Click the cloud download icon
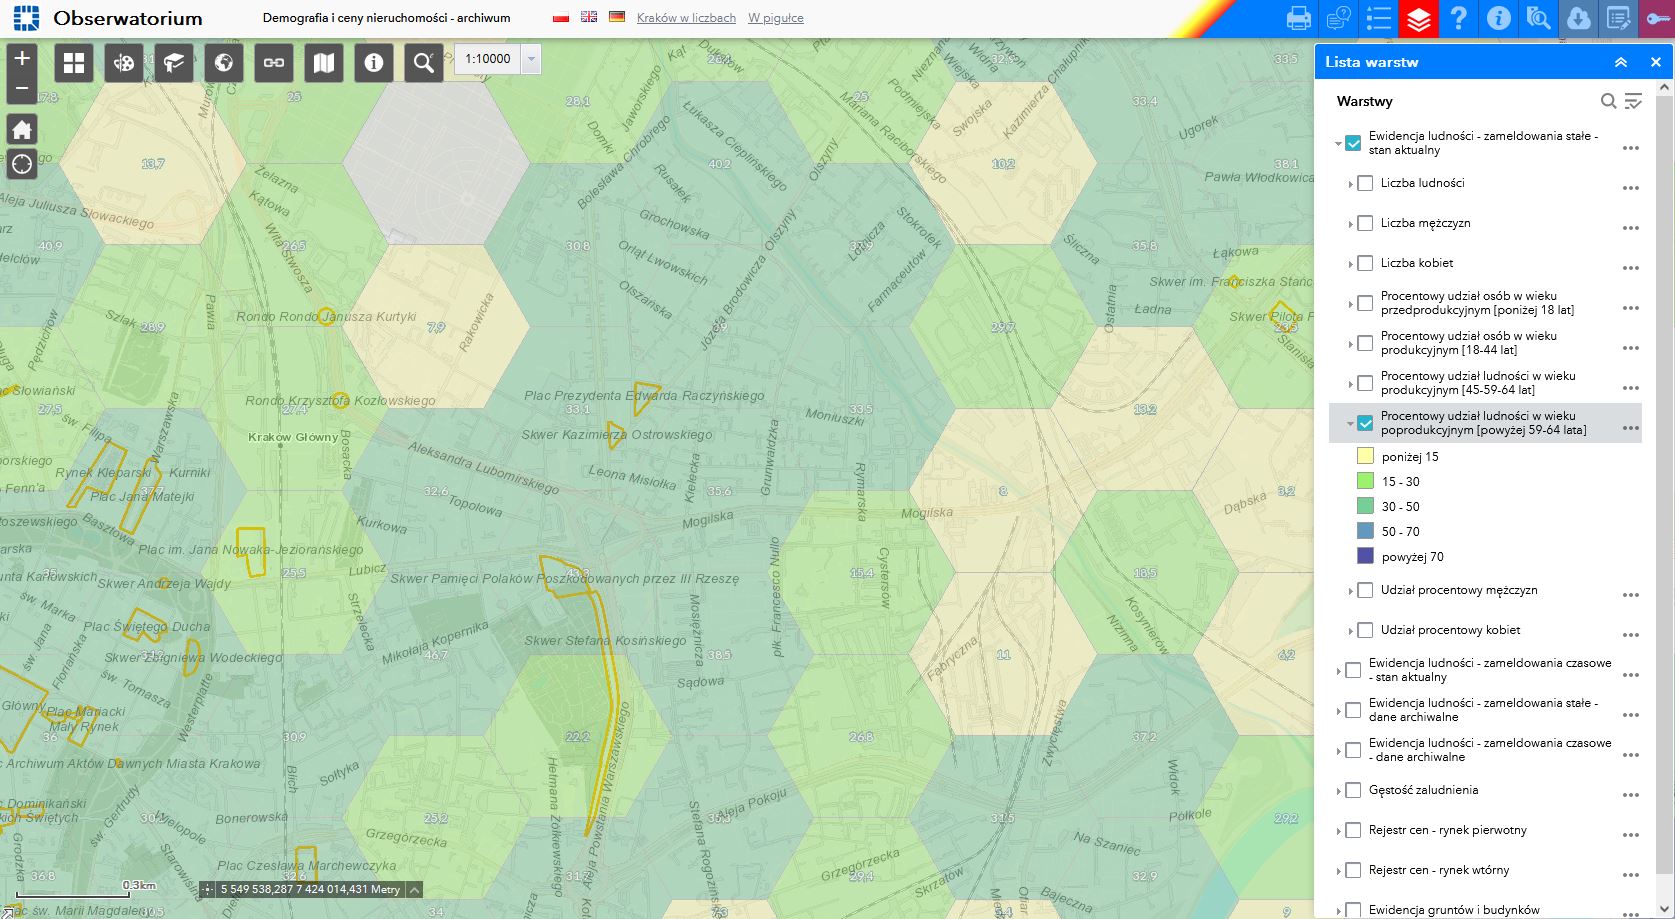 (x=1578, y=19)
